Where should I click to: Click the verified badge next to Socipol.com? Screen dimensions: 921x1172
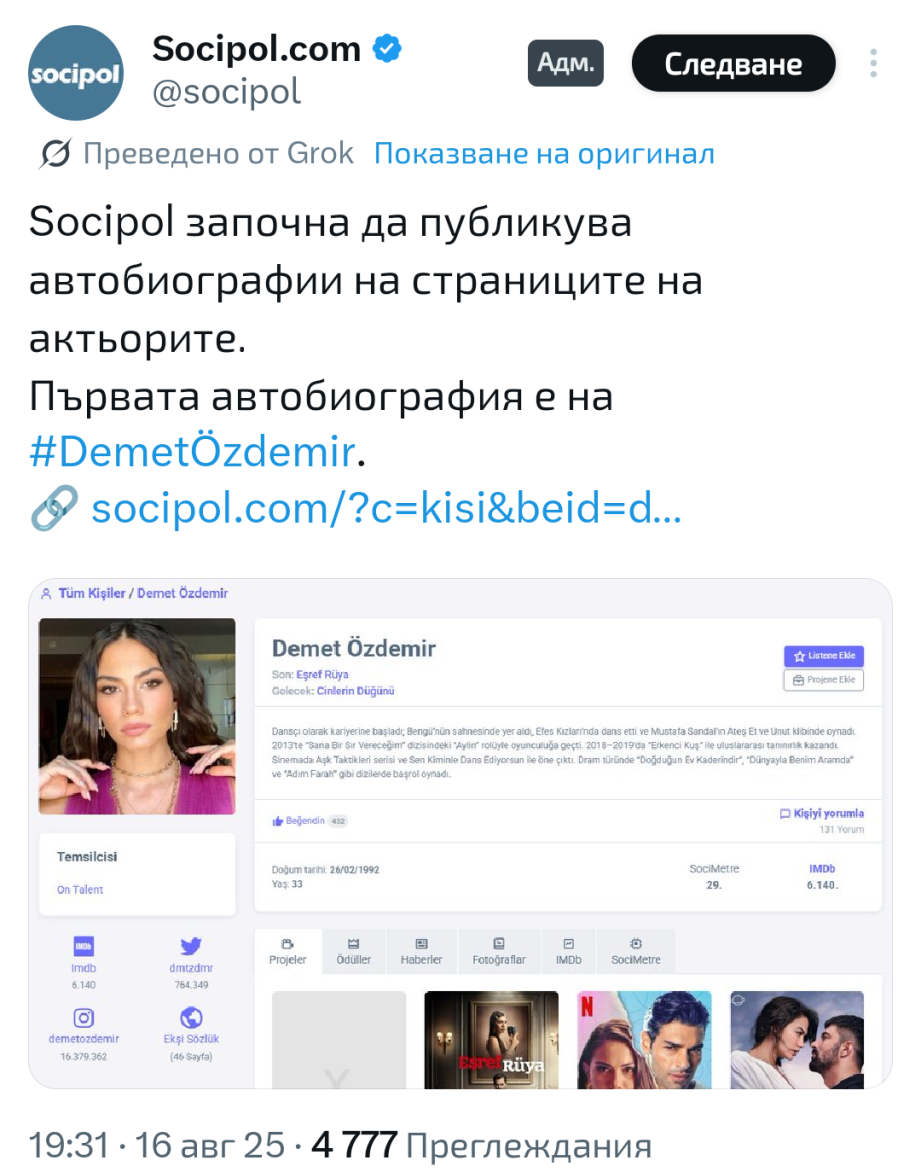[387, 49]
